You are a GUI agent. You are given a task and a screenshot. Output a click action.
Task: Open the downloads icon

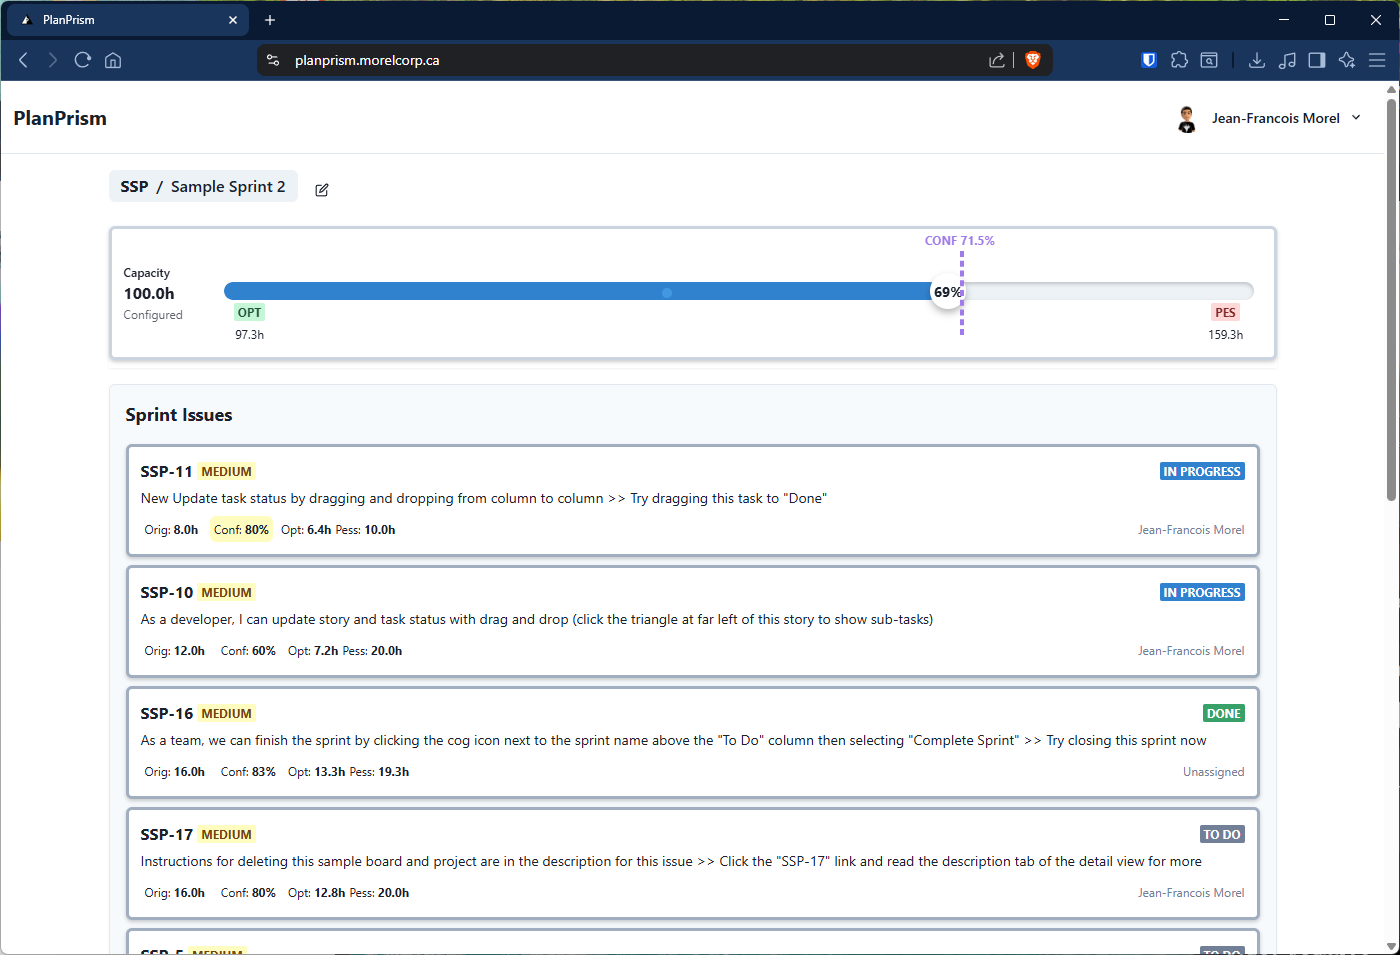(1257, 60)
